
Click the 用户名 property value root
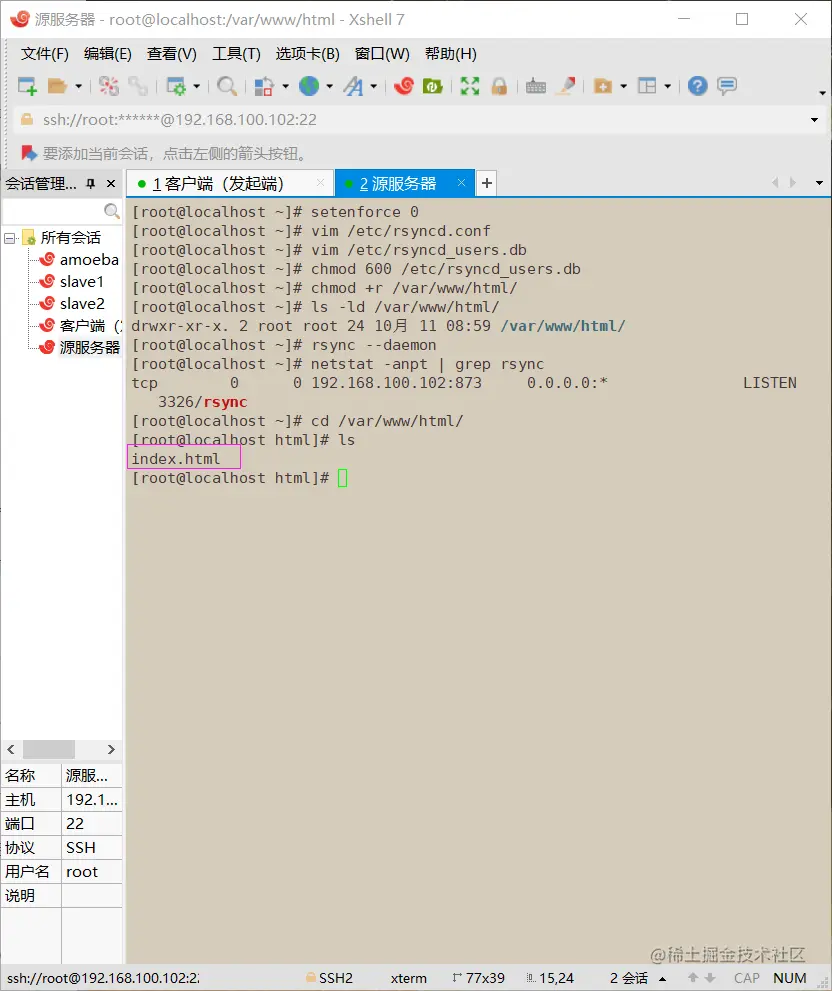pos(92,872)
